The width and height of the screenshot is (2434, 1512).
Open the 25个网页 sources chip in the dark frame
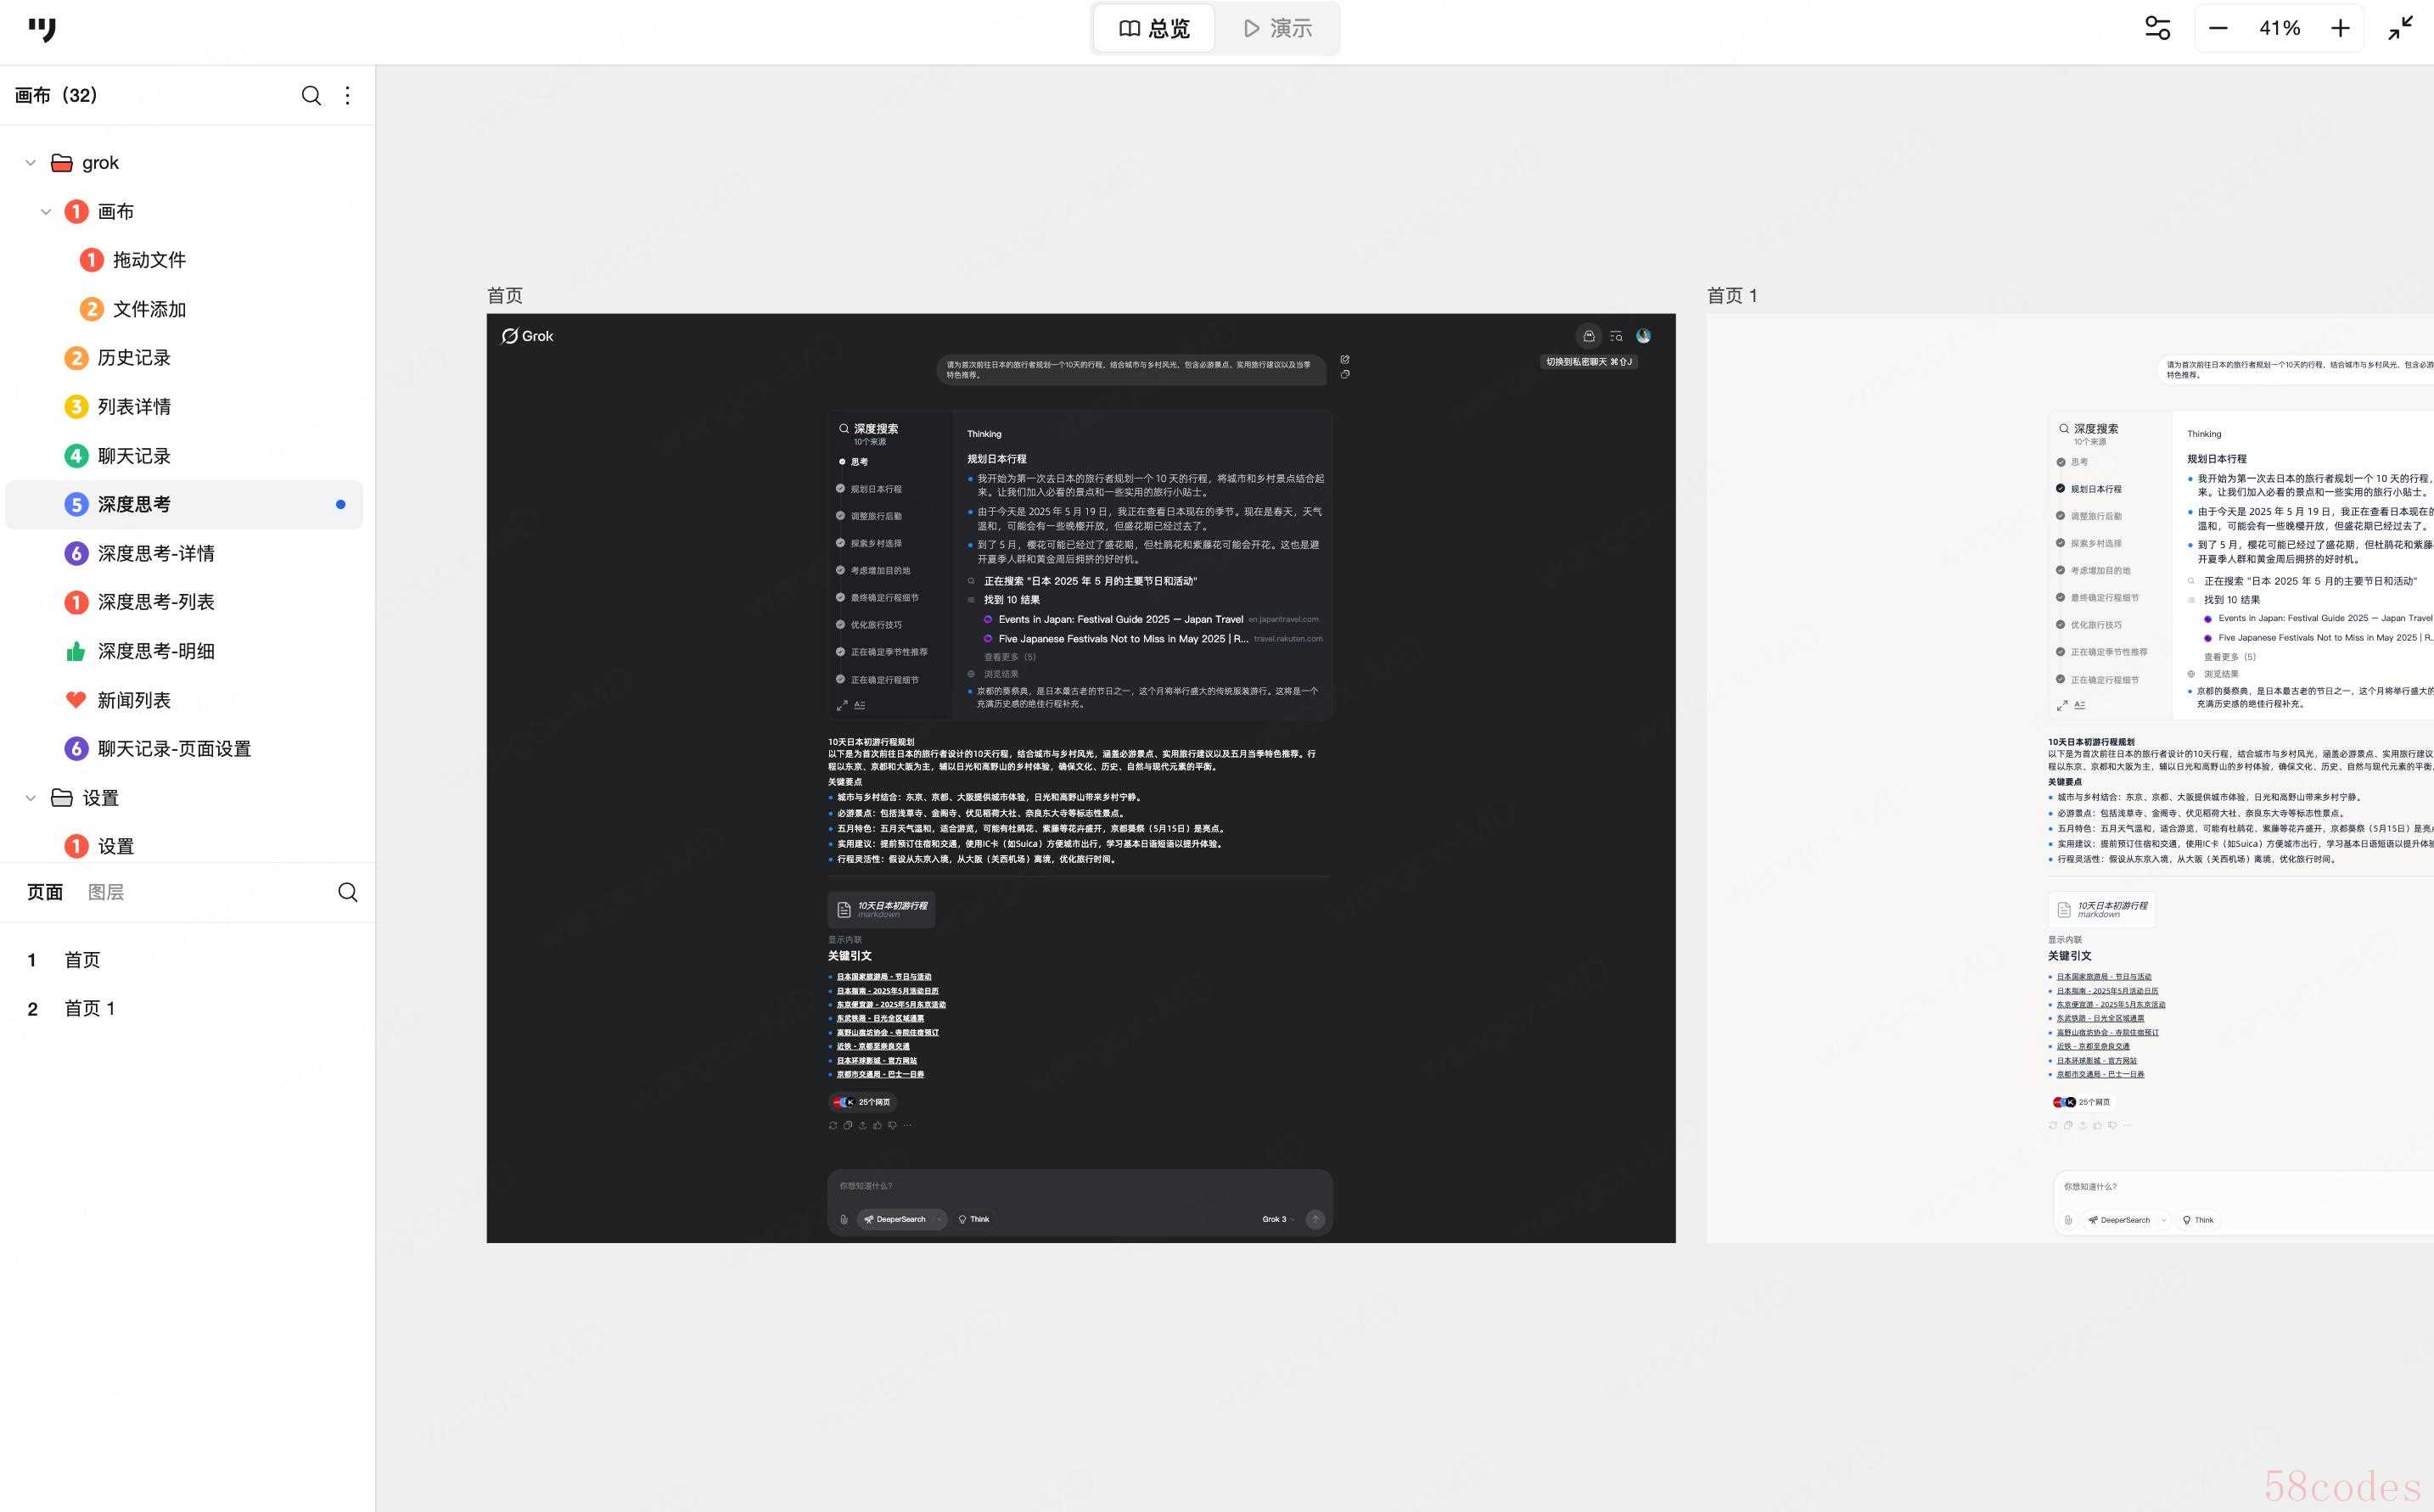point(862,1102)
